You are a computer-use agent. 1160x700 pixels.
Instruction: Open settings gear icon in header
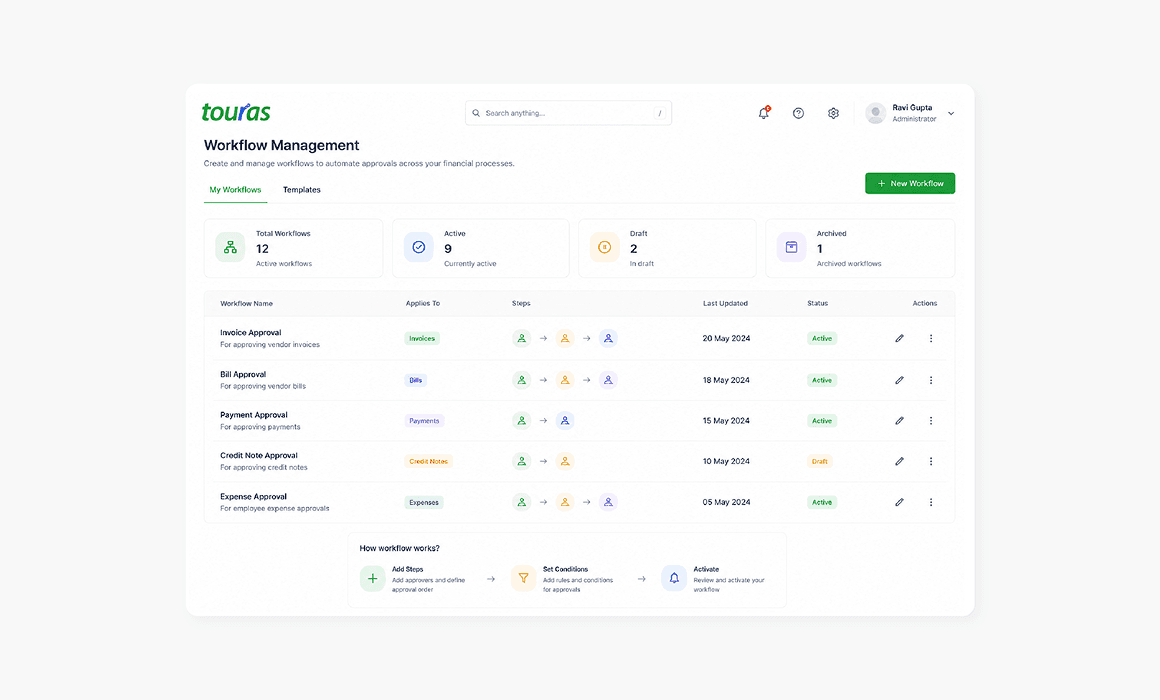tap(833, 113)
